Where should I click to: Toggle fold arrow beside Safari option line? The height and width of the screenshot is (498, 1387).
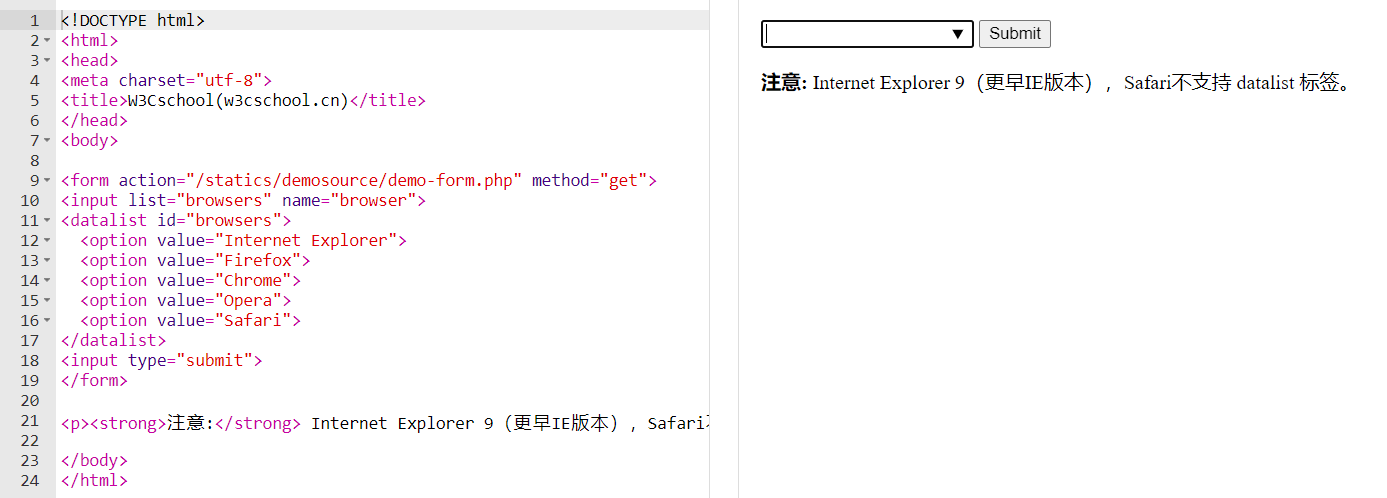coord(47,321)
